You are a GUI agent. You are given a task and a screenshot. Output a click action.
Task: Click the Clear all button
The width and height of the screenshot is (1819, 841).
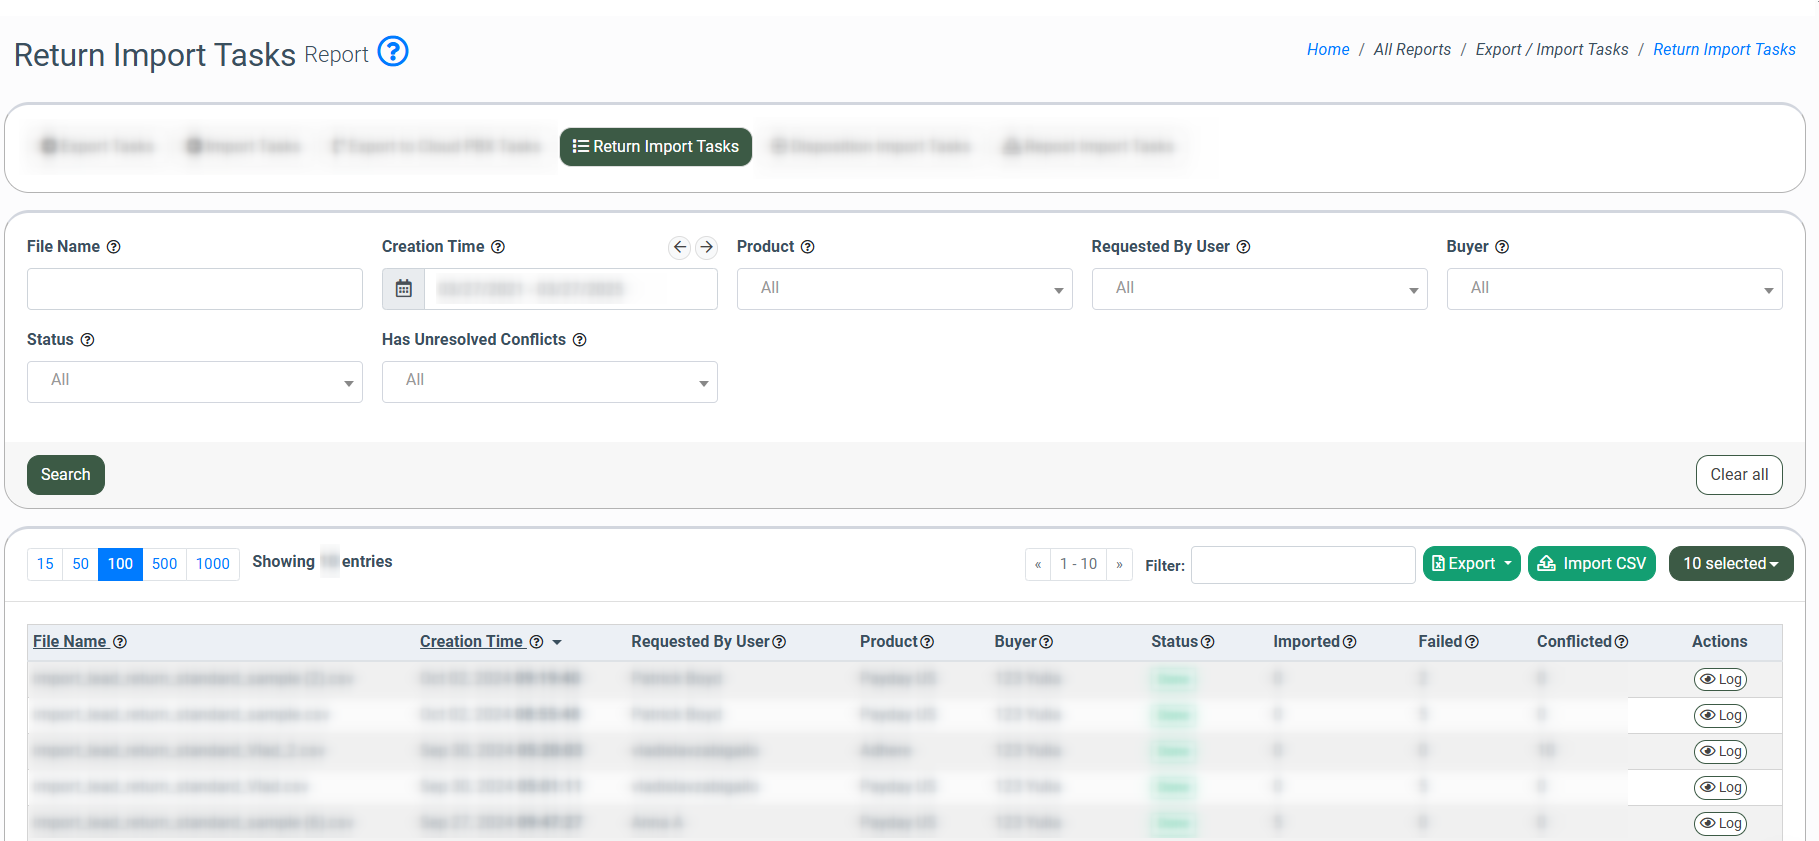(1738, 475)
